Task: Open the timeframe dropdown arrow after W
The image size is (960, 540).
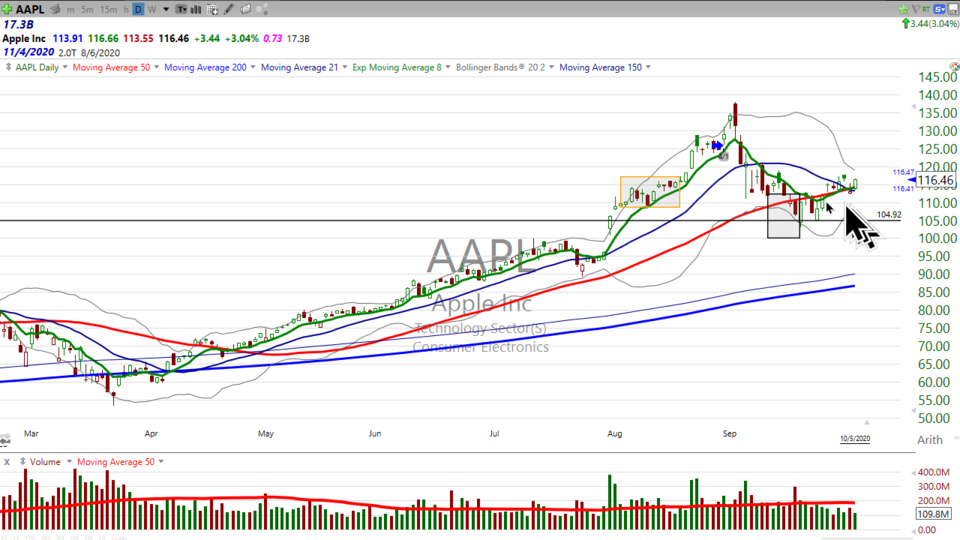Action: [166, 9]
